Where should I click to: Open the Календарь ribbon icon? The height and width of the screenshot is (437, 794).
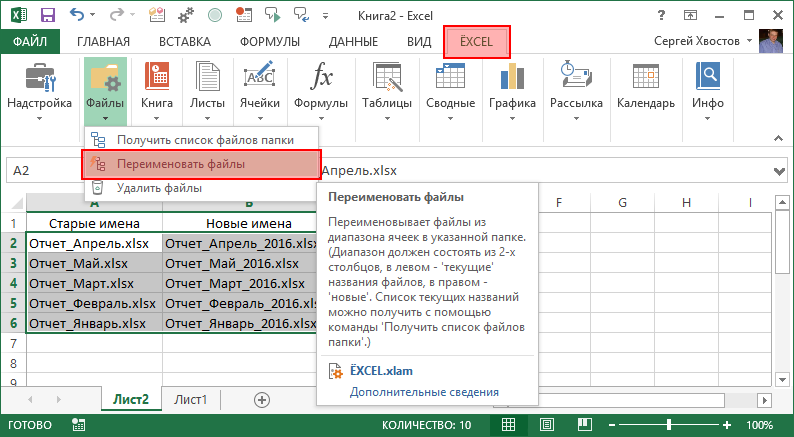coord(646,77)
